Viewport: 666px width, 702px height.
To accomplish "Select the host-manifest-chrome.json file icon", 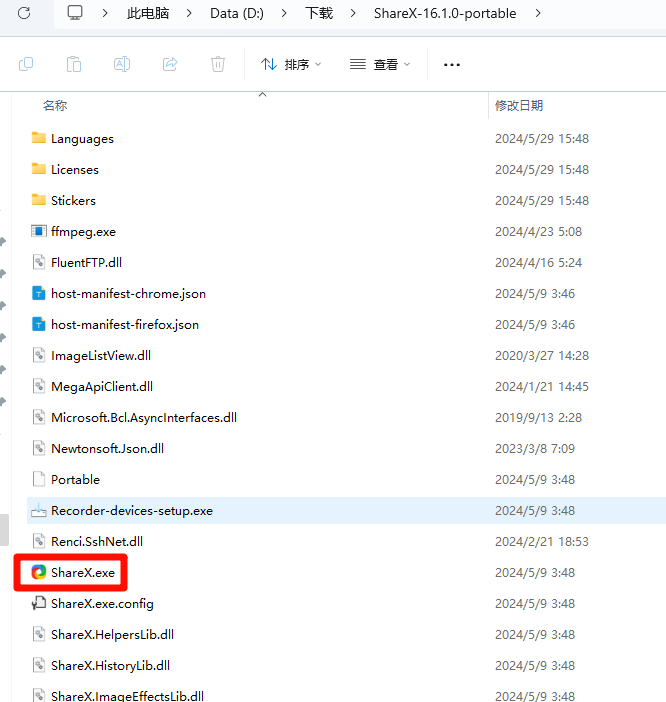I will [39, 293].
